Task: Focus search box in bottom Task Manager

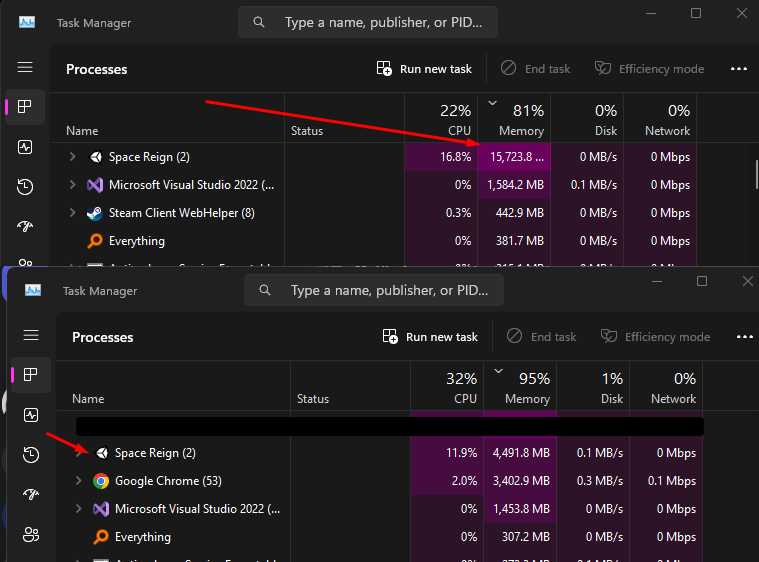Action: (374, 290)
